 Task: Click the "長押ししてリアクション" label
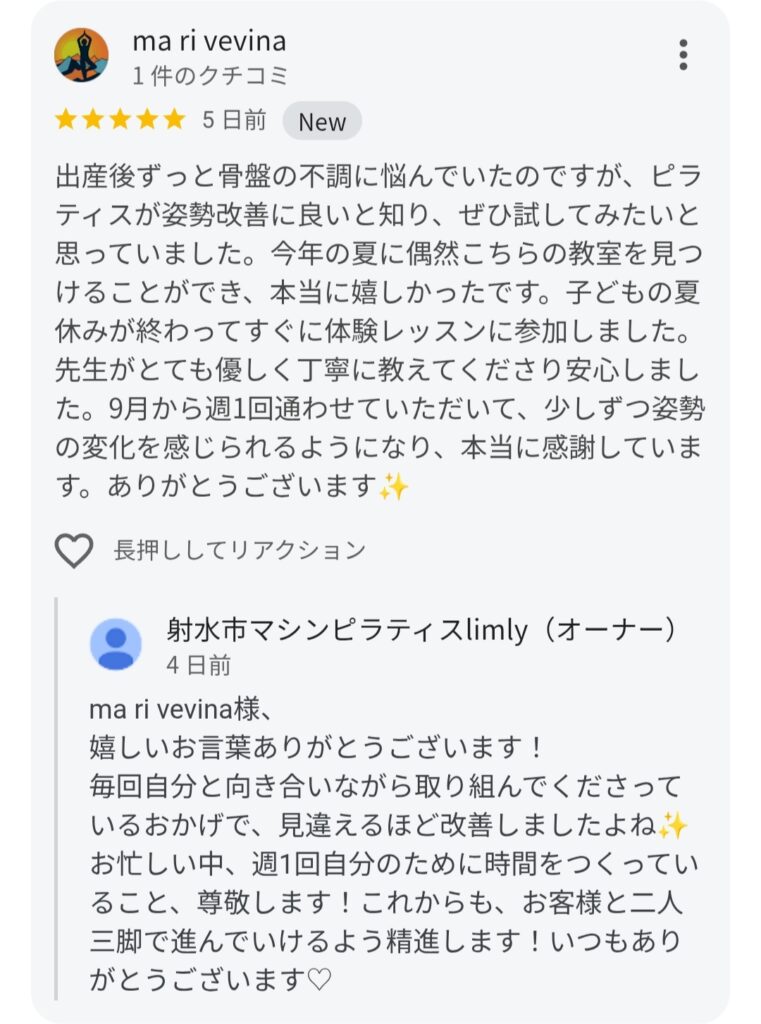[240, 550]
